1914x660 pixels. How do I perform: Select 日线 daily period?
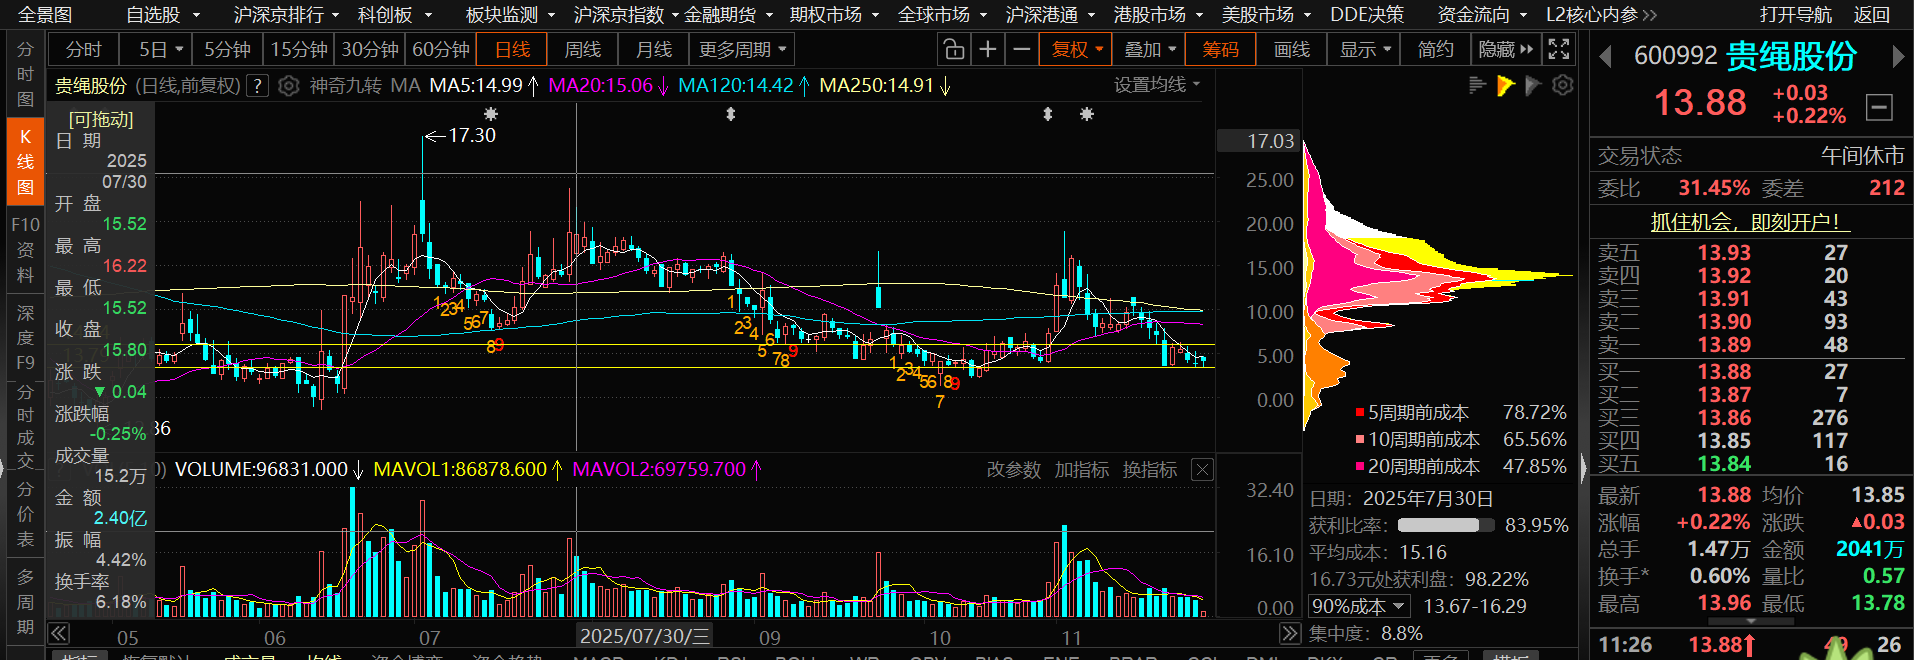tap(513, 49)
